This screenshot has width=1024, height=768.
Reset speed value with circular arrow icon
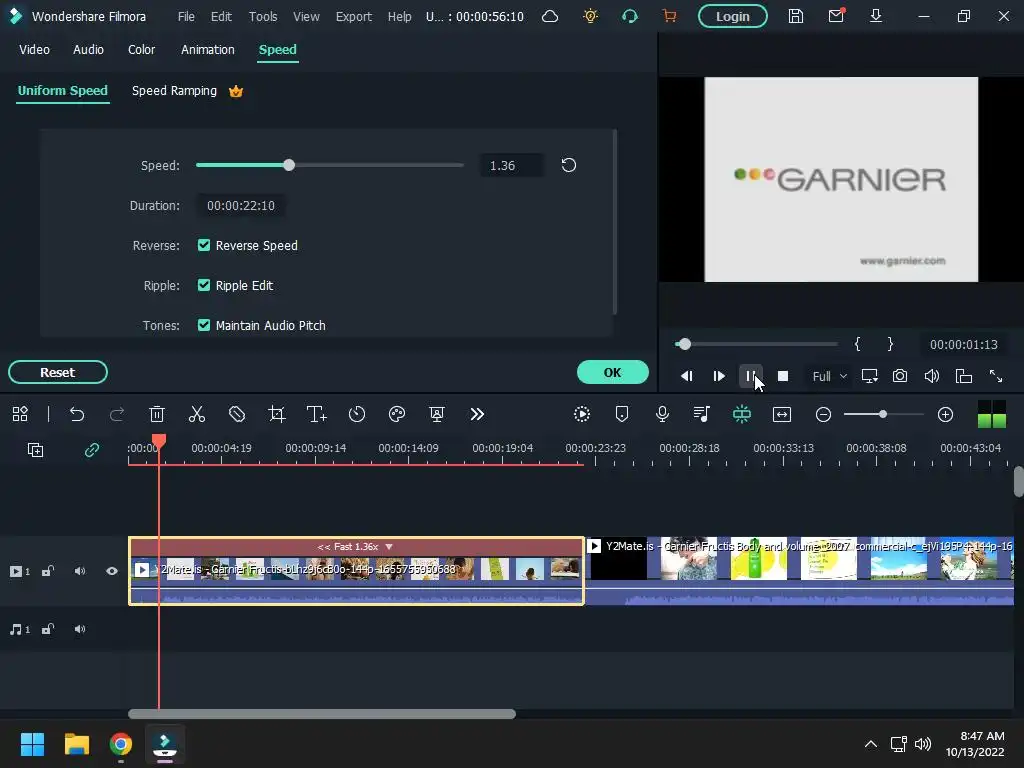point(569,165)
